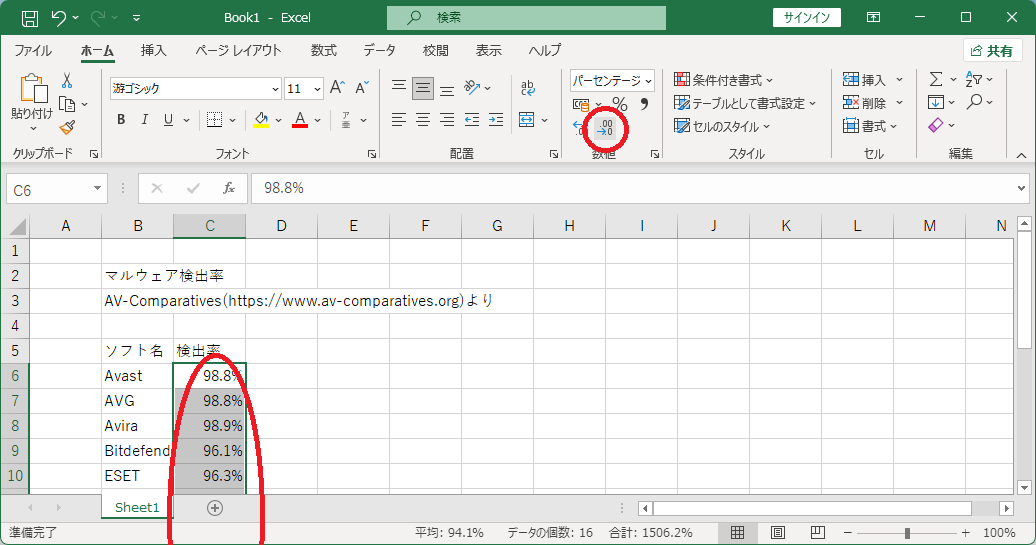Open the データ tab
The image size is (1036, 545).
379,51
